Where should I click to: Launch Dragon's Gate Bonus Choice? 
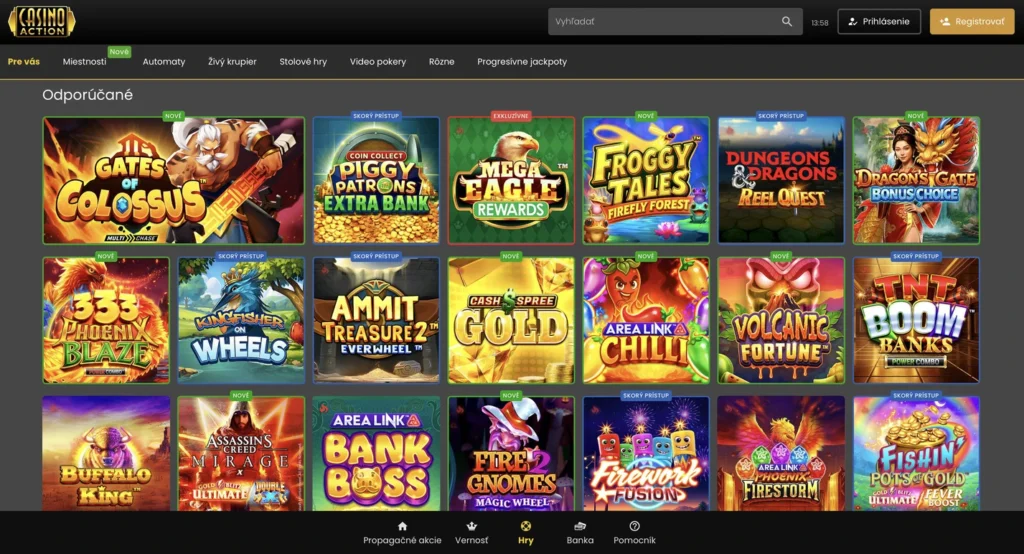click(916, 180)
